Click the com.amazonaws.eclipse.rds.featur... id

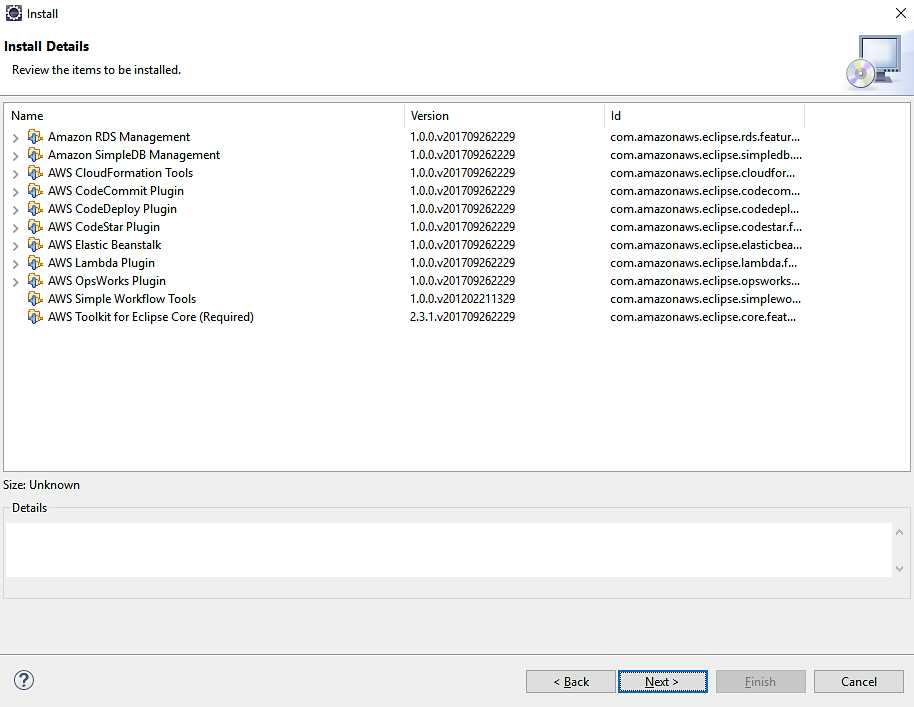705,137
